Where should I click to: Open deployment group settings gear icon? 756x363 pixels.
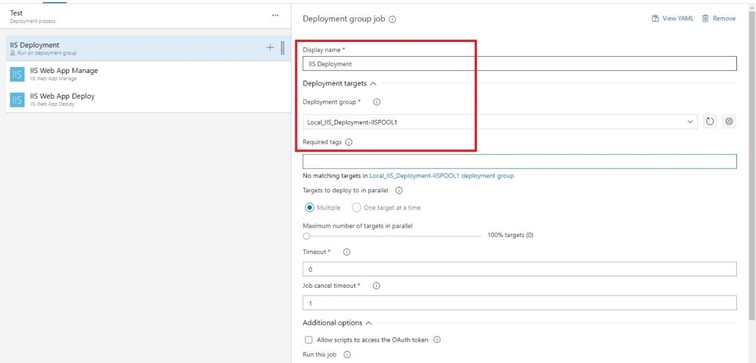(x=729, y=122)
